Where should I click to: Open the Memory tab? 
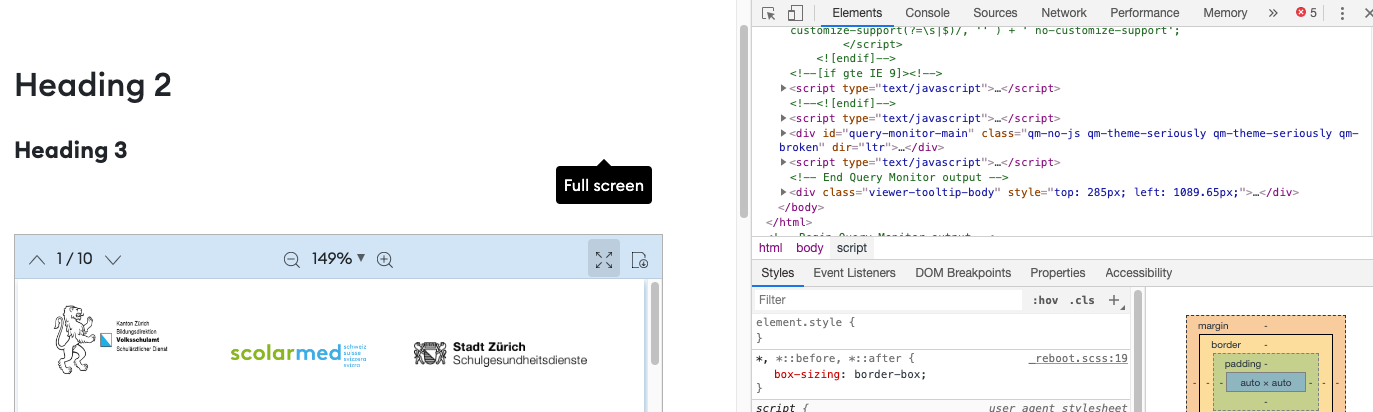click(x=1225, y=13)
